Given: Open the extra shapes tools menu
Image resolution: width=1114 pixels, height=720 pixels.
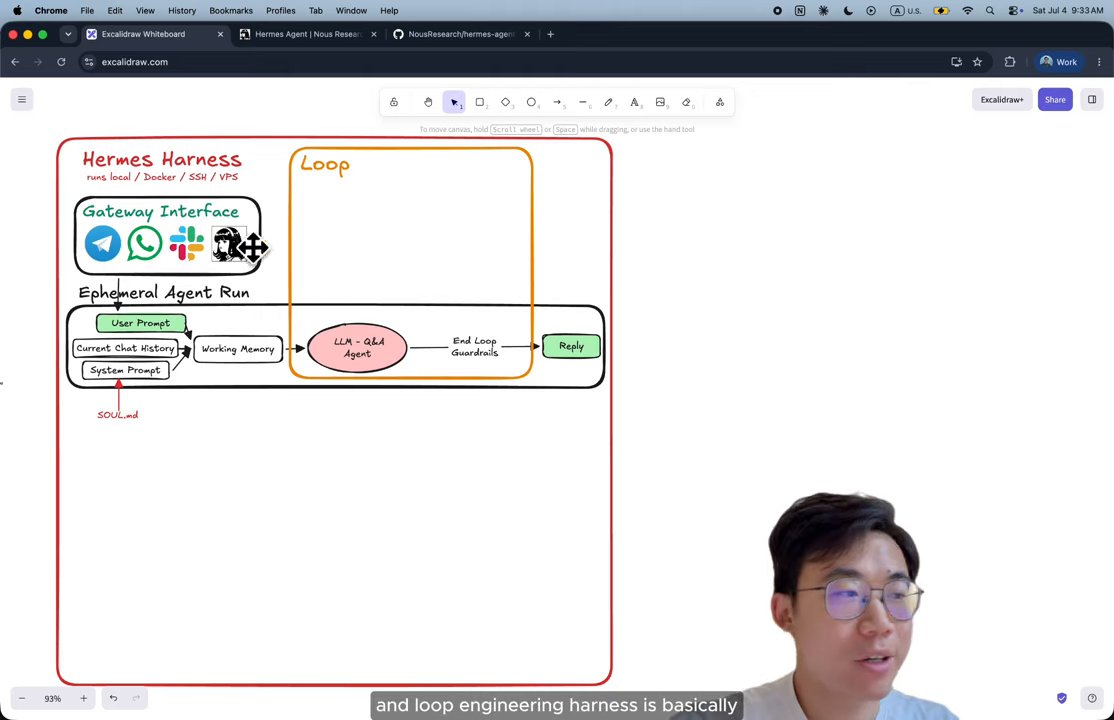Looking at the screenshot, I should pos(720,102).
